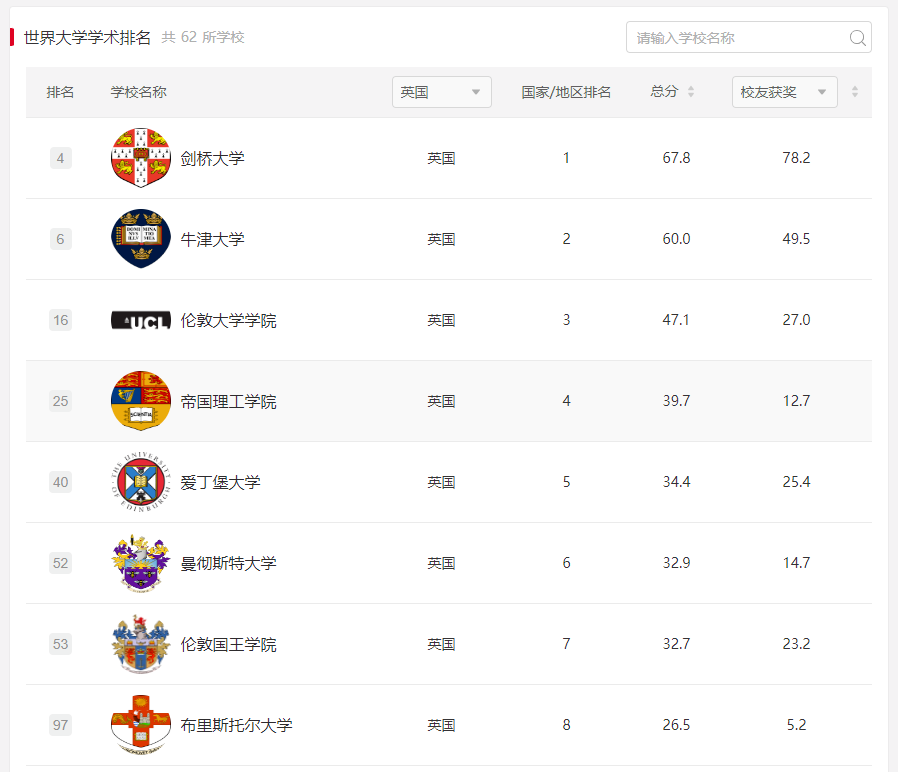This screenshot has height=772, width=898.
Task: Toggle sort order on the 总分 column
Action: 690,91
